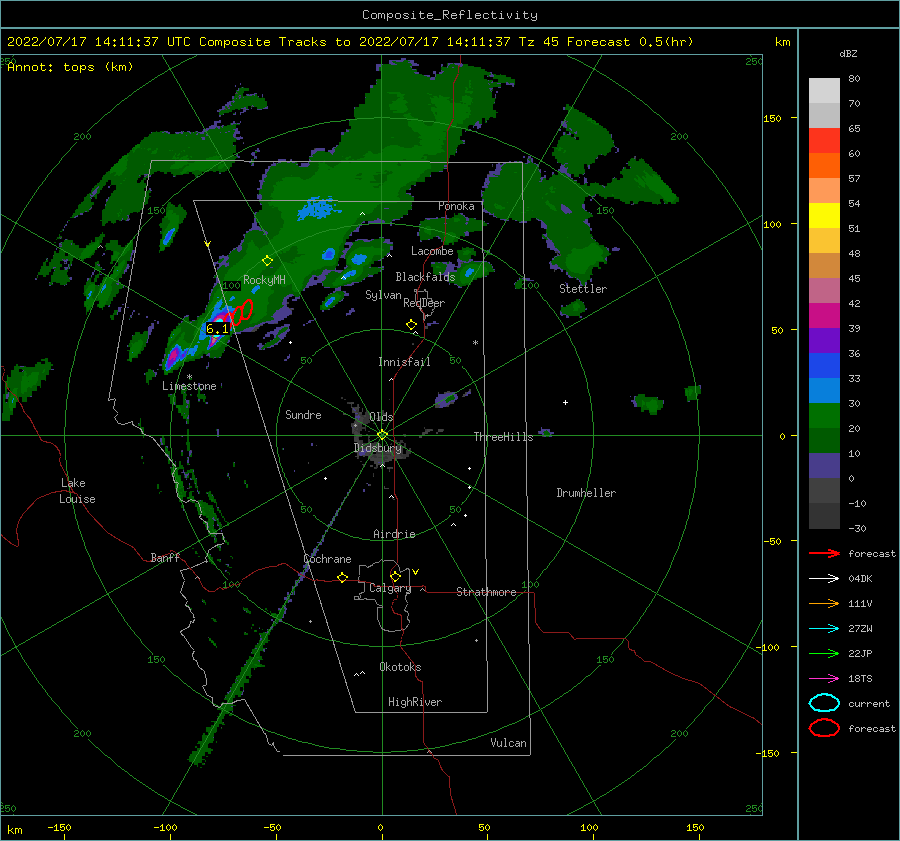Click the 18TS legend text
900x841 pixels.
860,679
